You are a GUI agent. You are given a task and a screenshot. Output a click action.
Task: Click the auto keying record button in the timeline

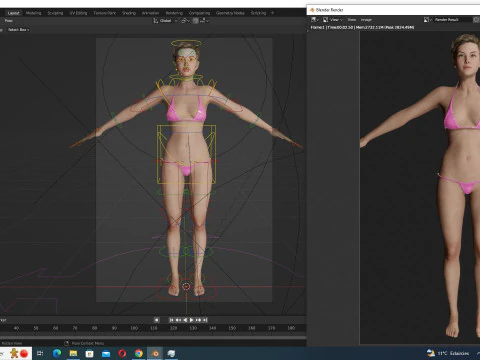pyautogui.click(x=156, y=320)
